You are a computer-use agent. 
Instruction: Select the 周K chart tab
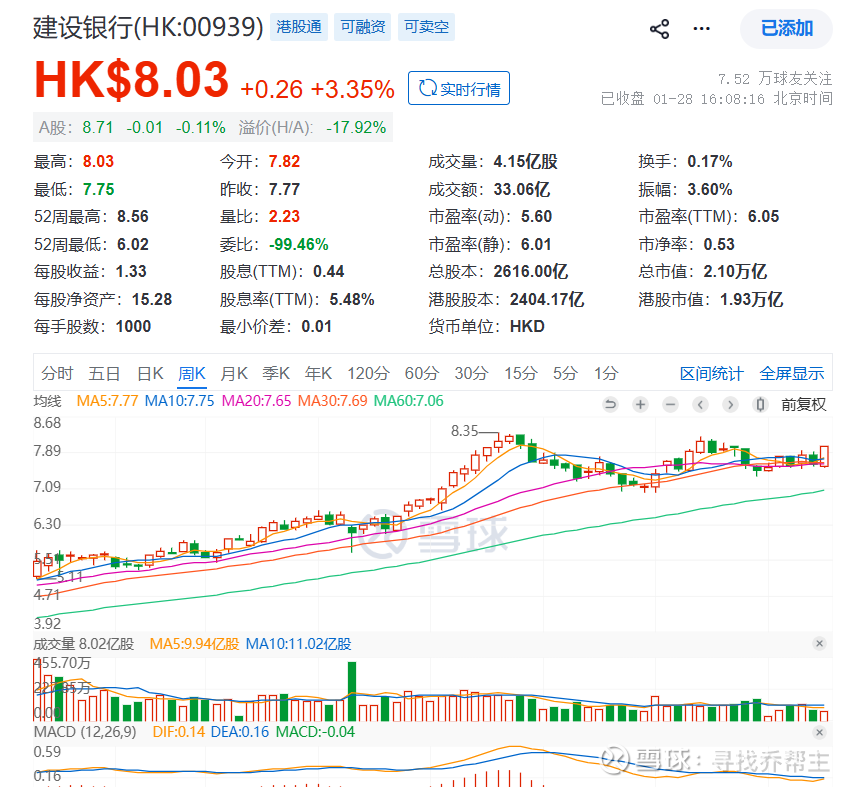coord(192,374)
